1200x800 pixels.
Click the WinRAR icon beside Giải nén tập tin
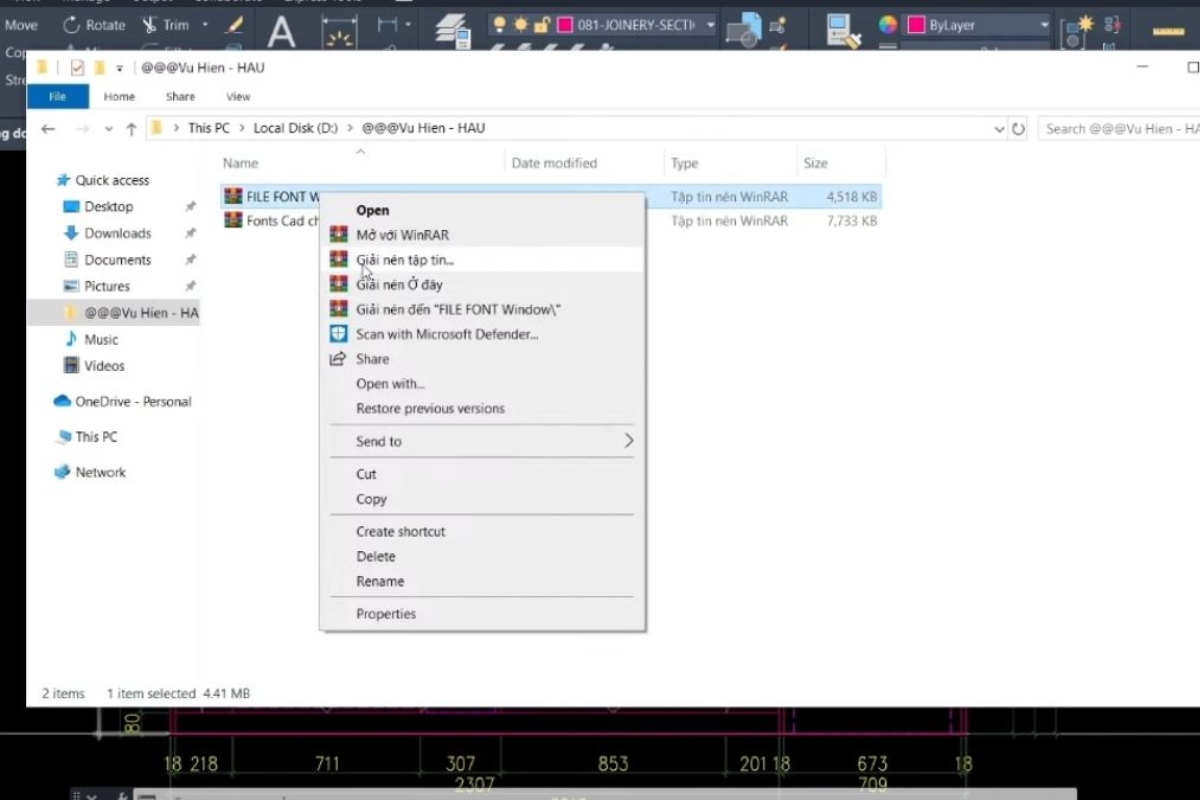click(339, 260)
